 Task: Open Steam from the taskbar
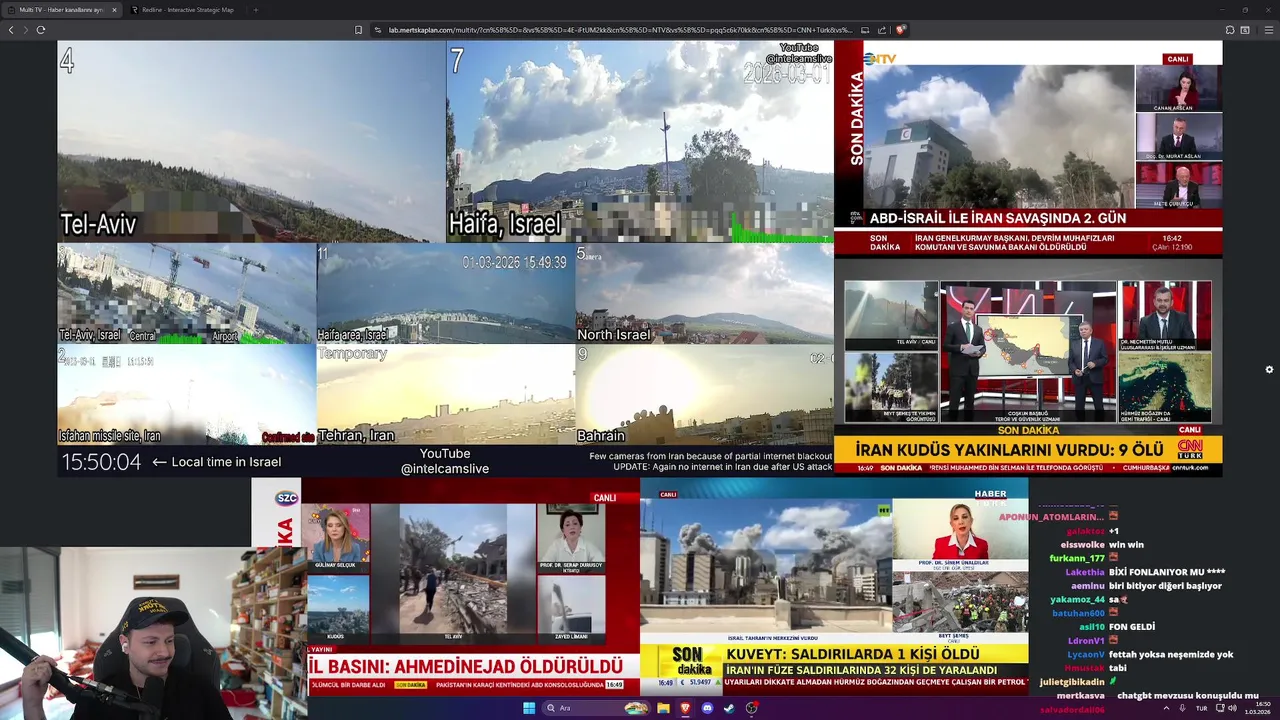[729, 708]
